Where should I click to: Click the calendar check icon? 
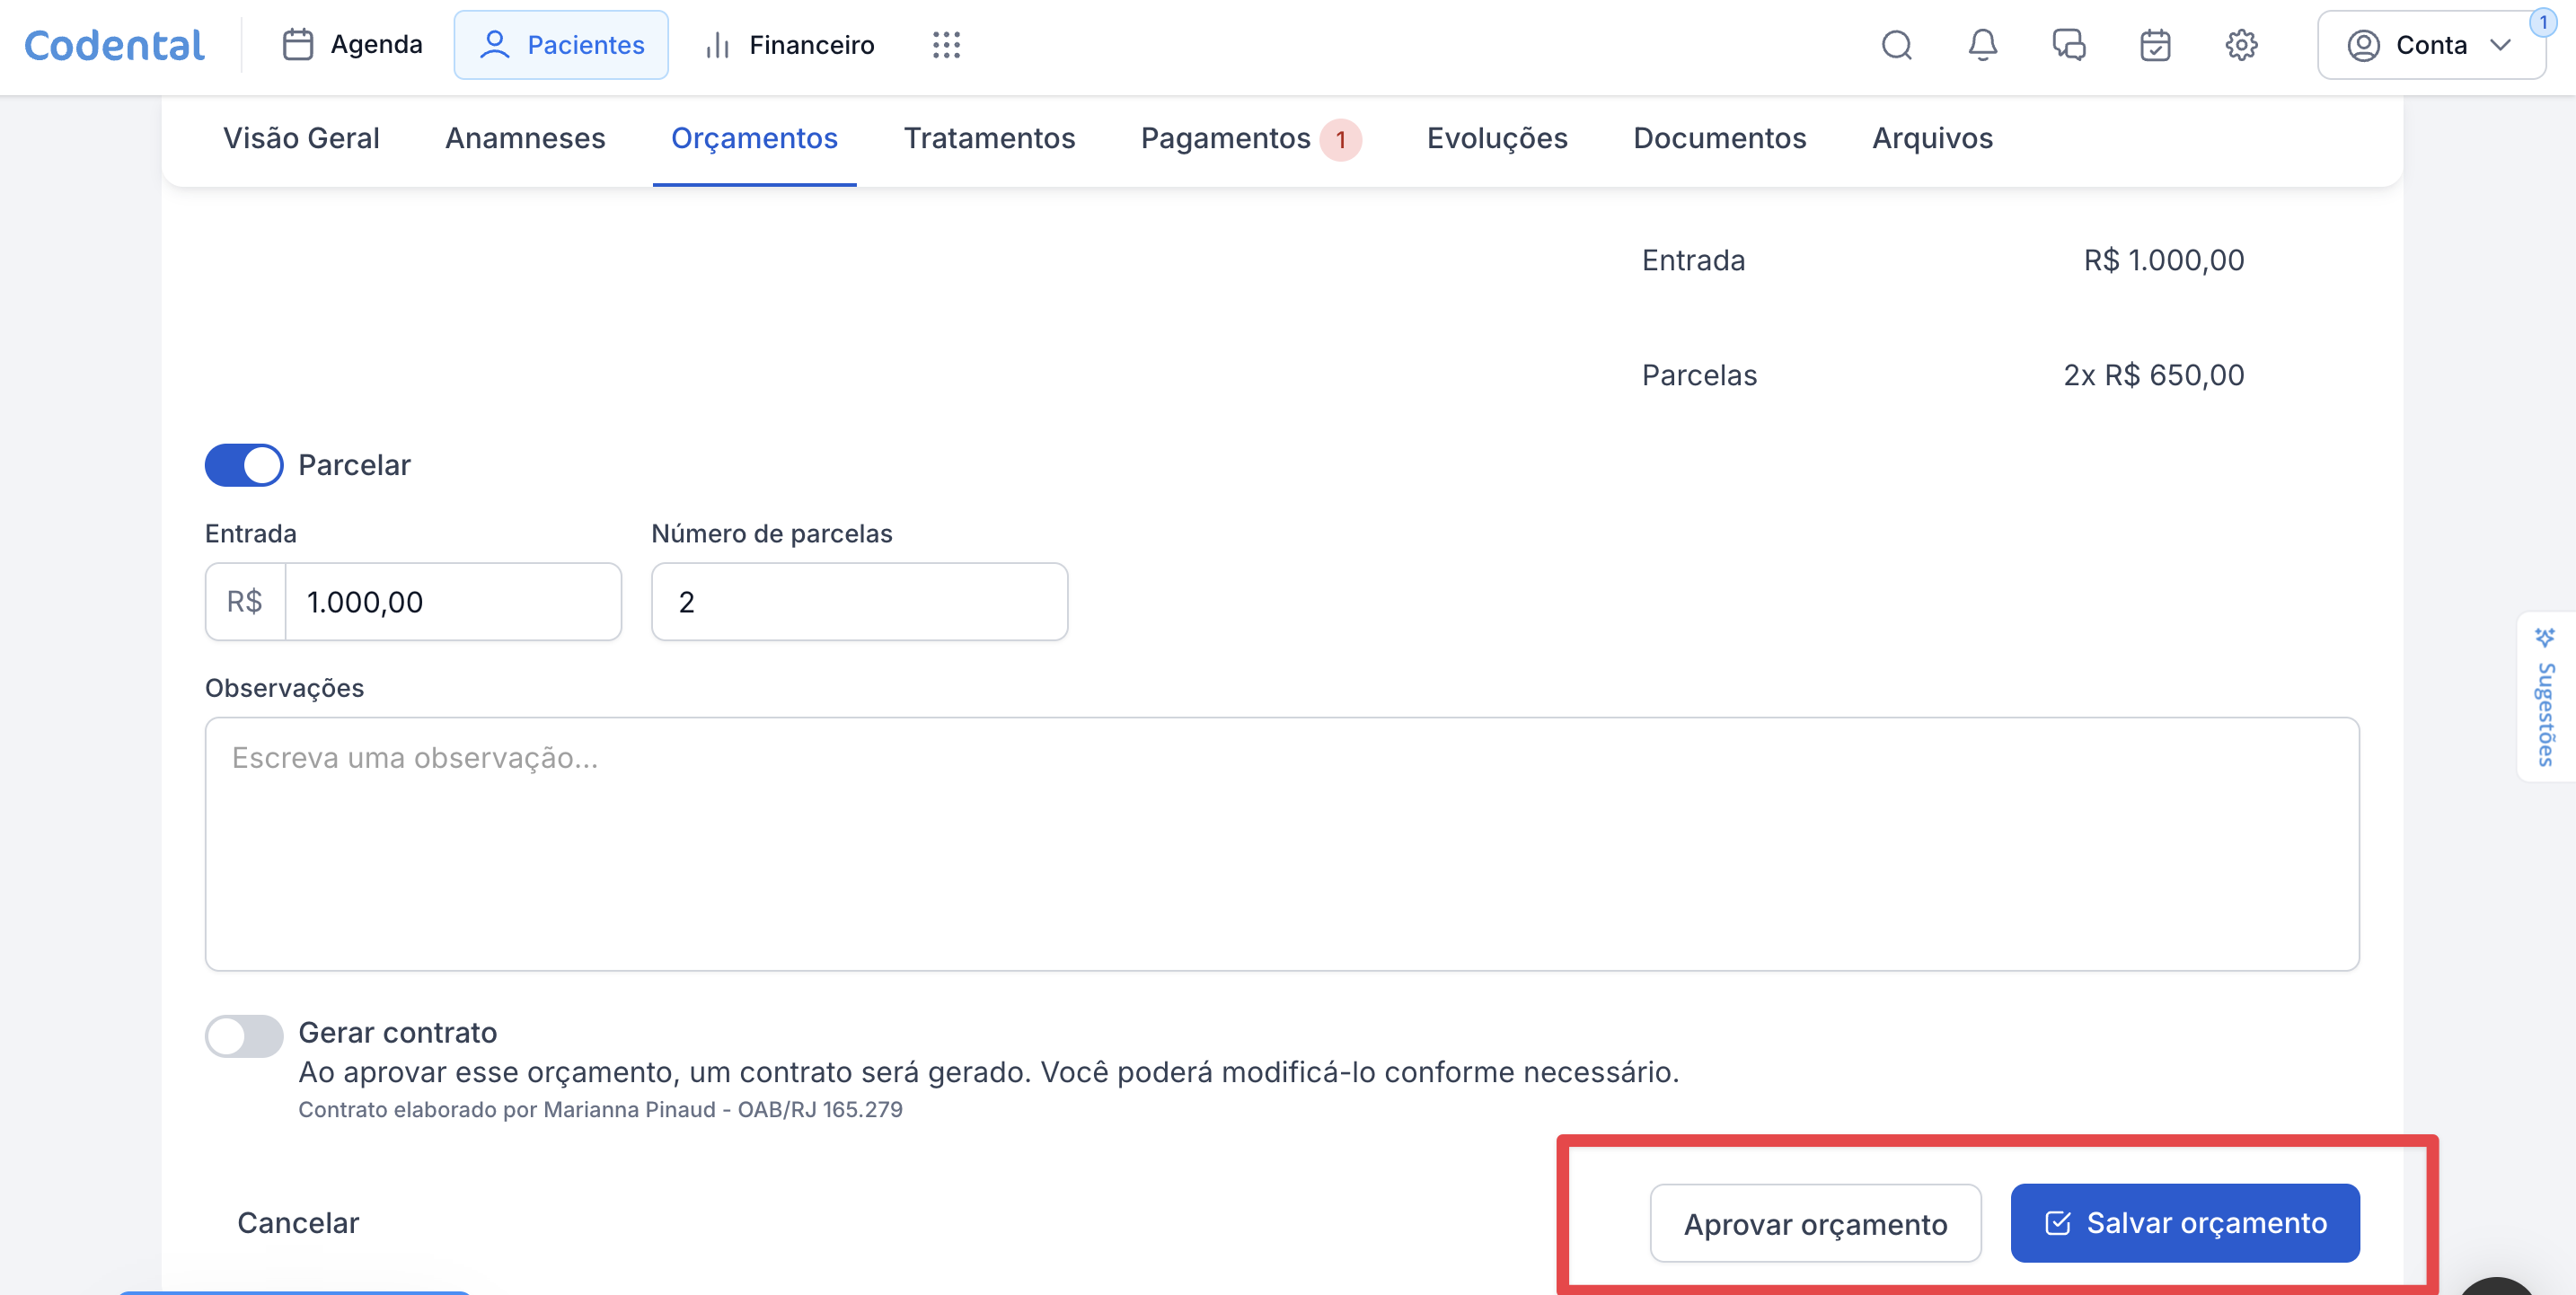(x=2154, y=45)
